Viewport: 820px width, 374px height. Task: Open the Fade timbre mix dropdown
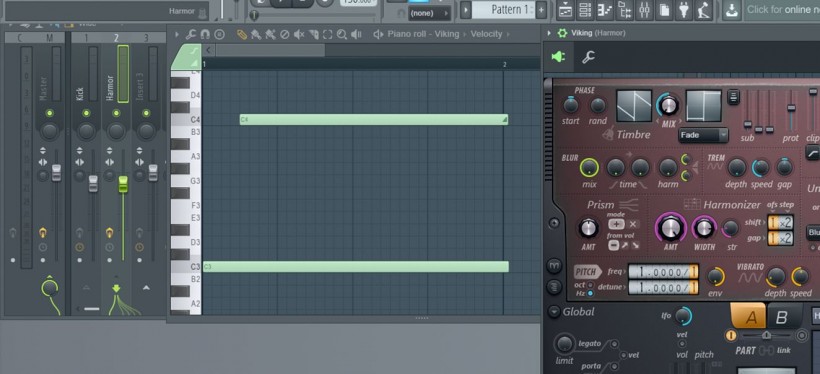[x=703, y=135]
